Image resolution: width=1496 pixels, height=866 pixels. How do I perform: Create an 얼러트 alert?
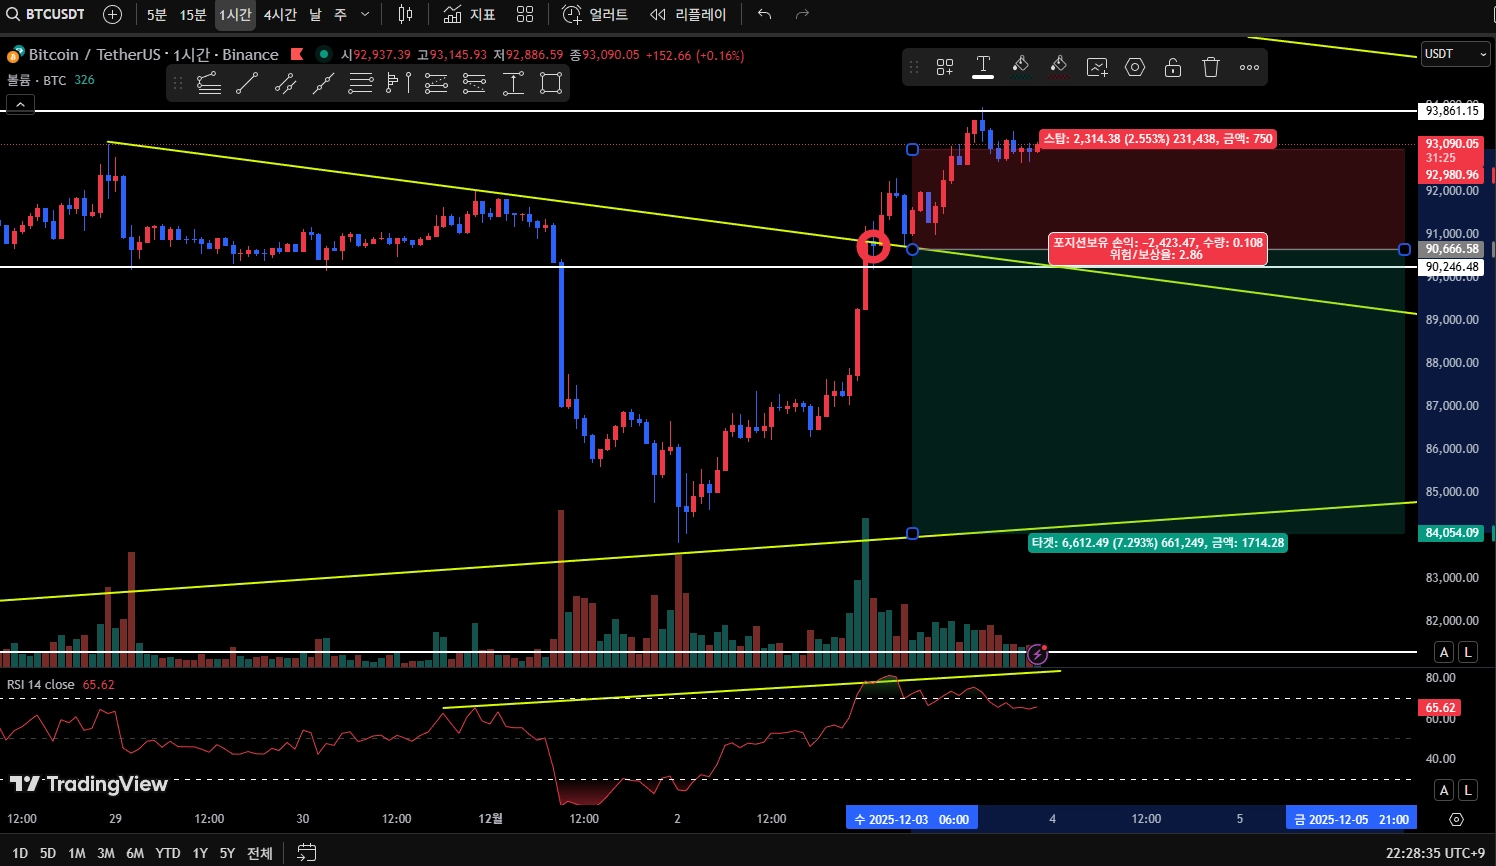point(596,14)
